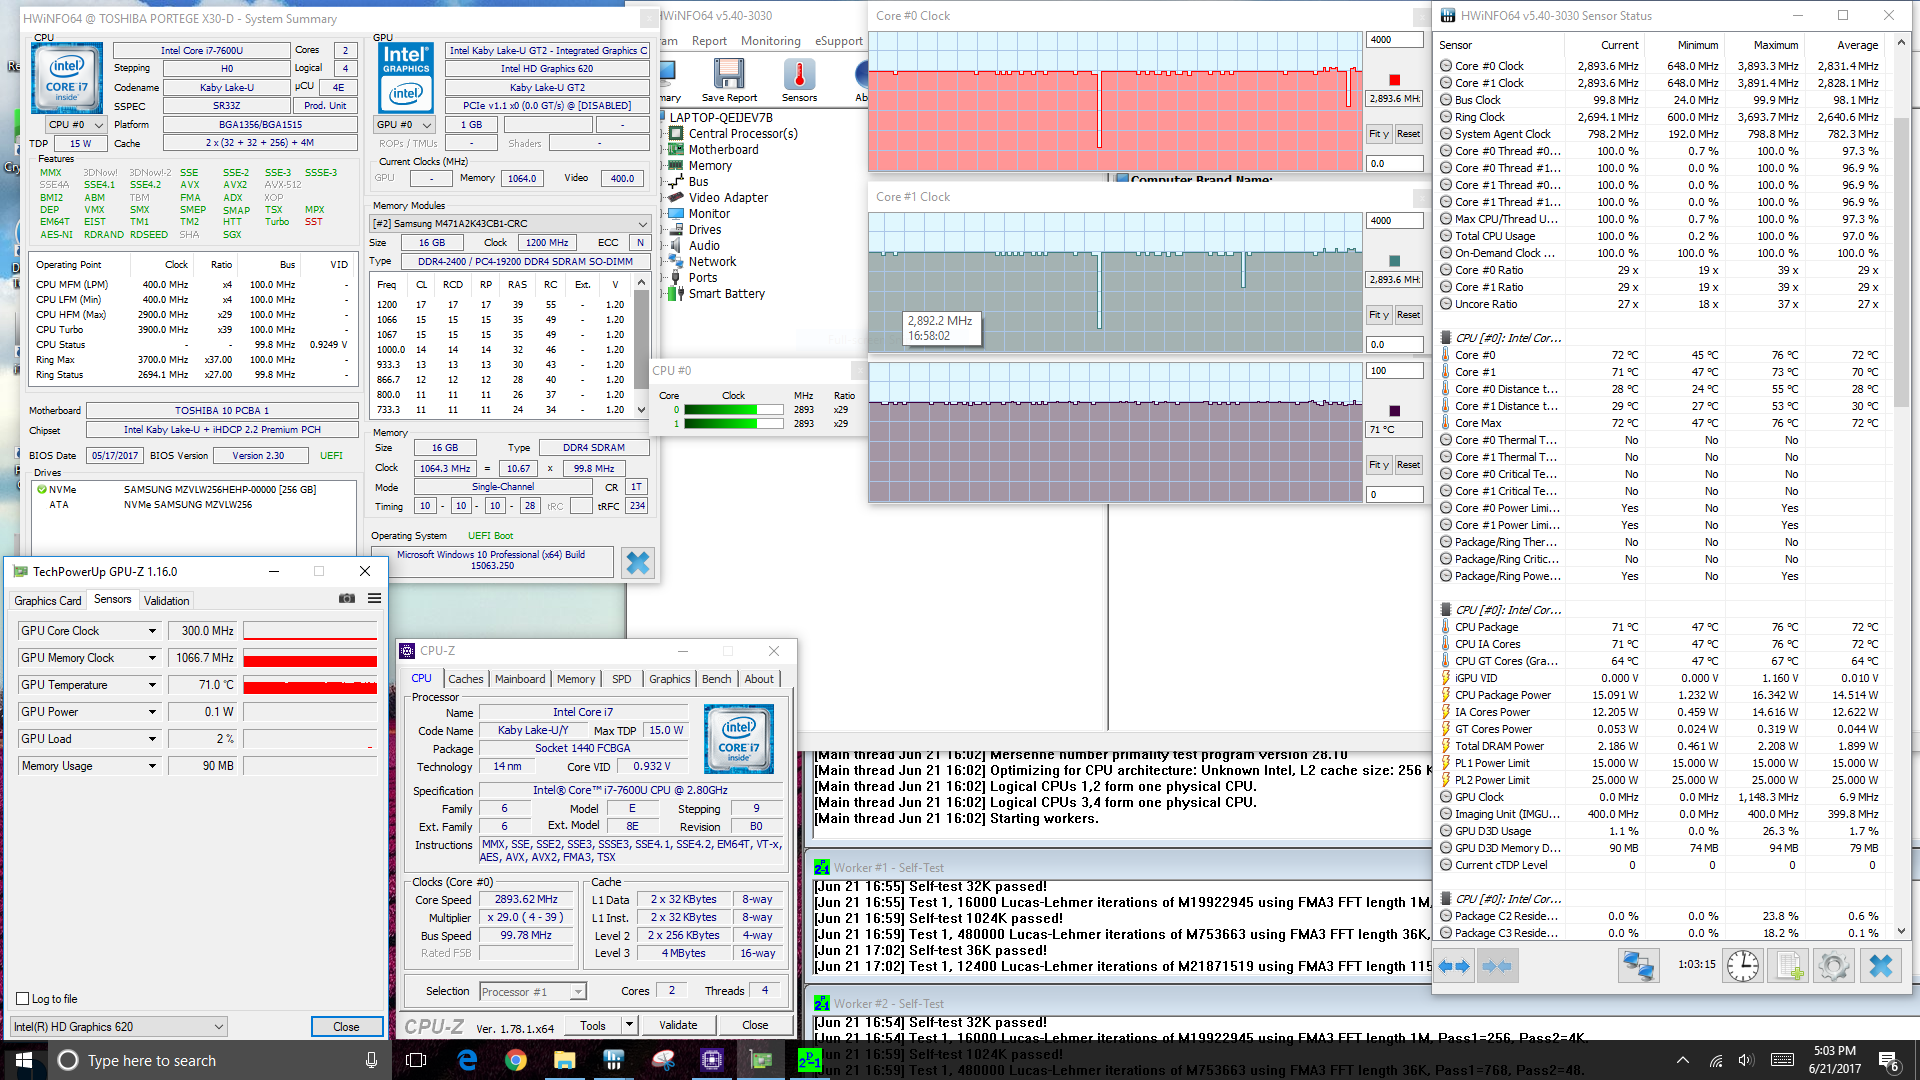The image size is (1920, 1080).
Task: Enable Log to file checkbox
Action: (23, 999)
